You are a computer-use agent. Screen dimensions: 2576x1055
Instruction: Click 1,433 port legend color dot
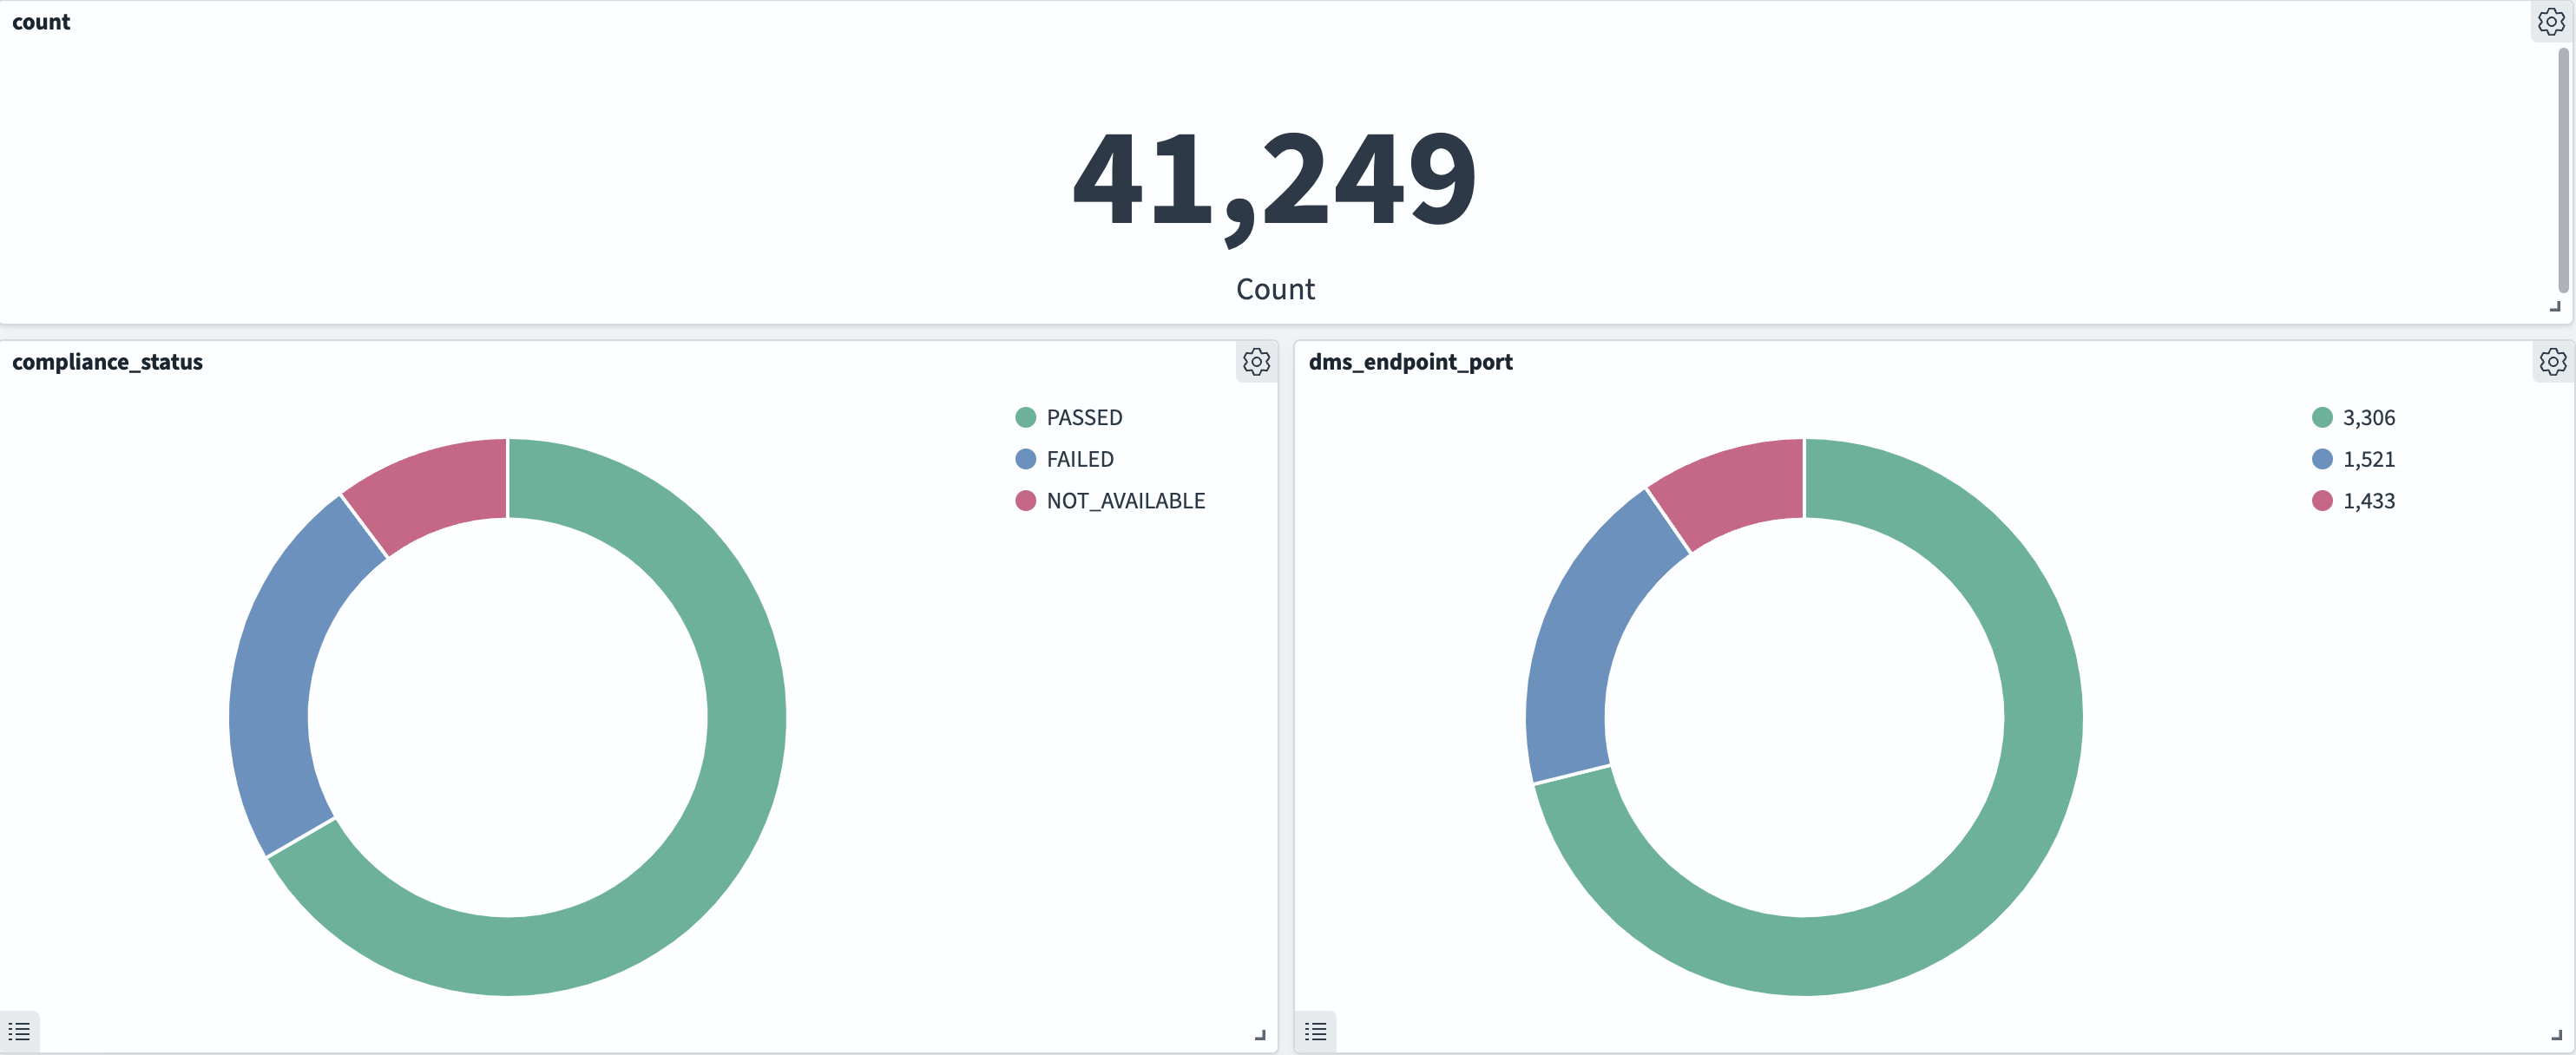coord(2322,500)
